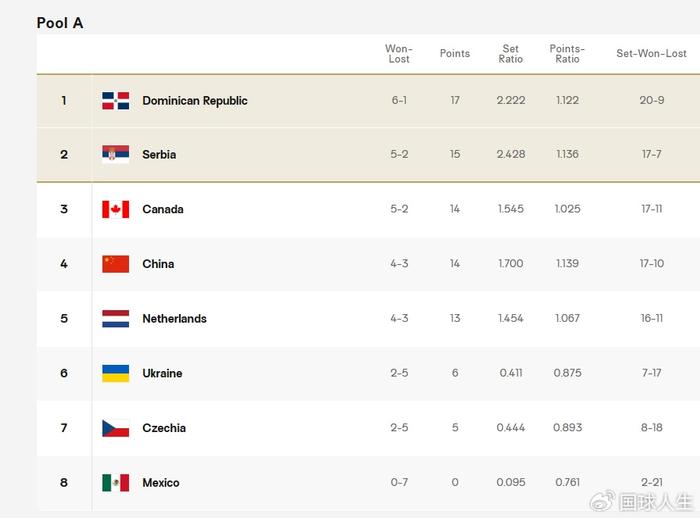
Task: Select the Canada team name
Action: pyautogui.click(x=163, y=209)
